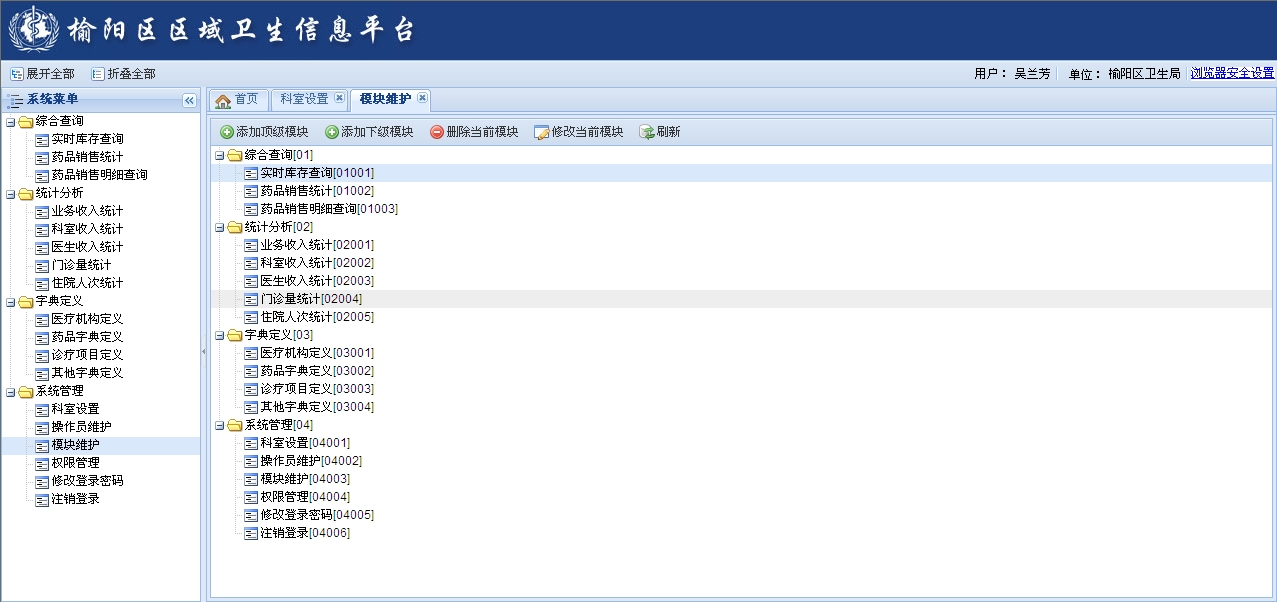Open 医生收入统计 from sidebar menu
The image size is (1277, 602).
(87, 247)
